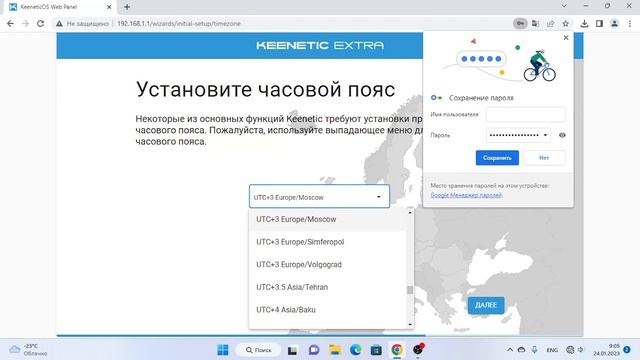Viewport: 640px width, 360px height.
Task: Open a new browser tab
Action: [127, 7]
